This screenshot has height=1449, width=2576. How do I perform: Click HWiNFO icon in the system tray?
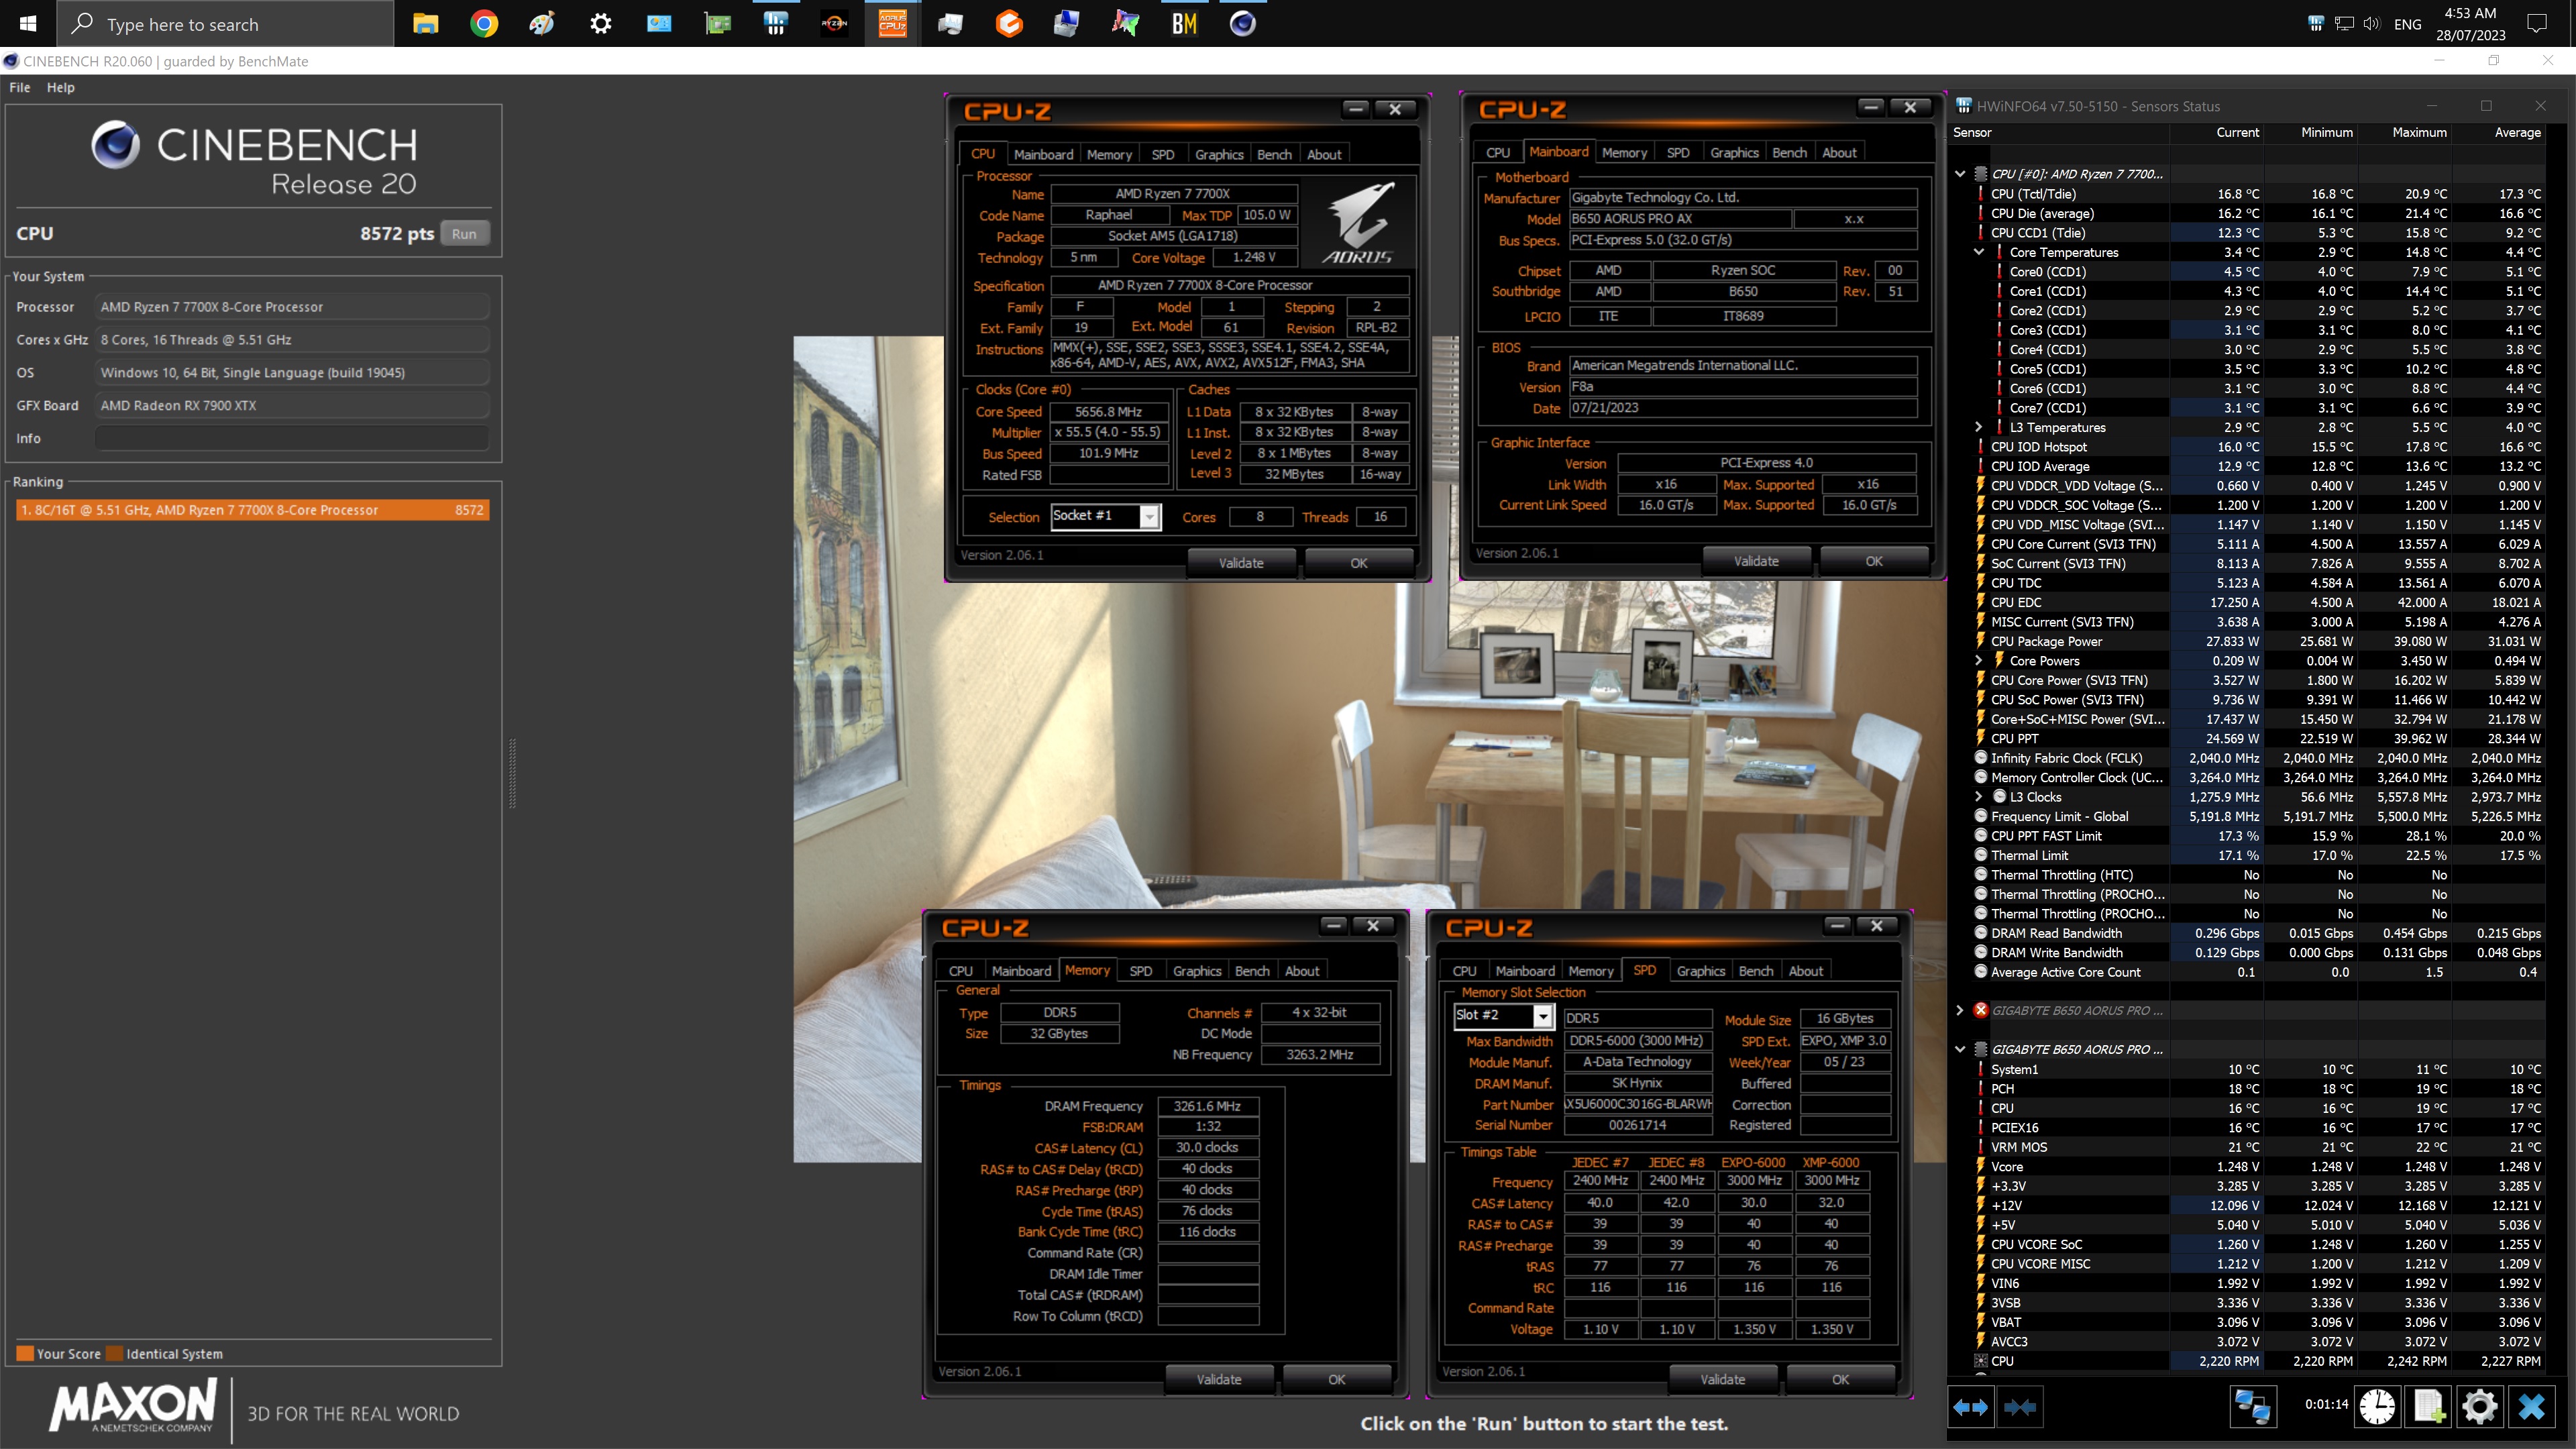[x=2315, y=23]
